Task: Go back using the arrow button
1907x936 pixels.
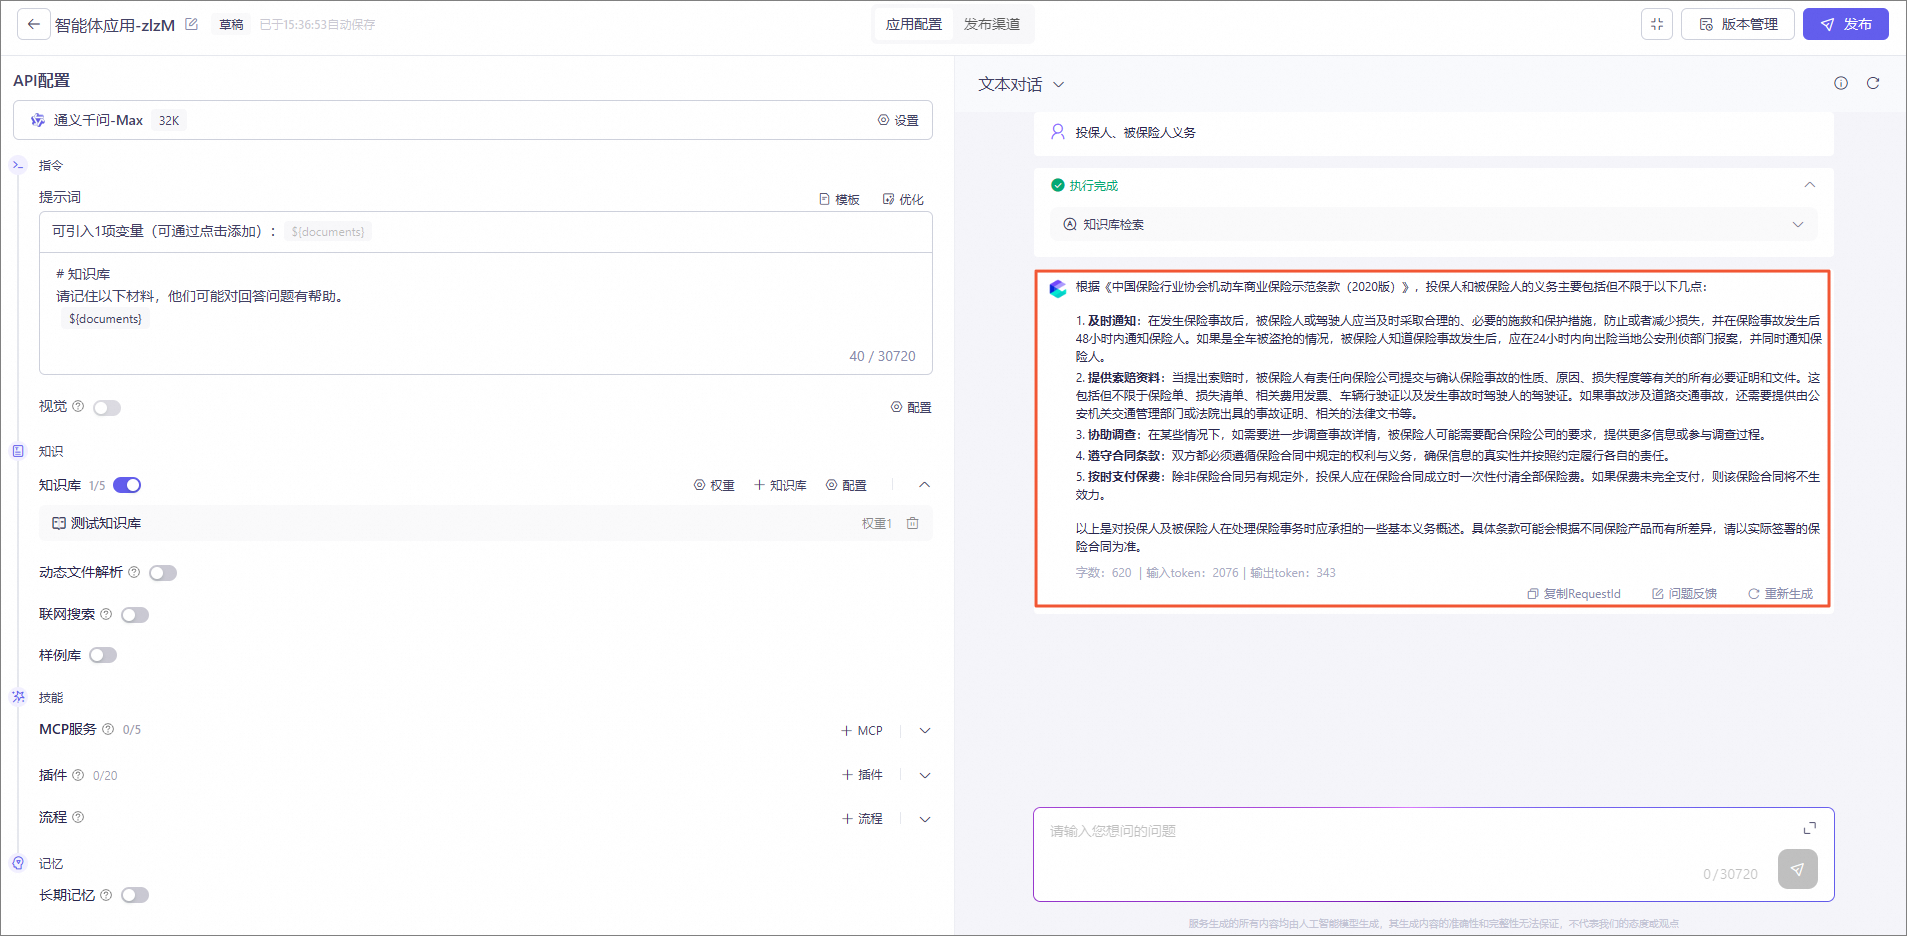Action: [x=34, y=24]
